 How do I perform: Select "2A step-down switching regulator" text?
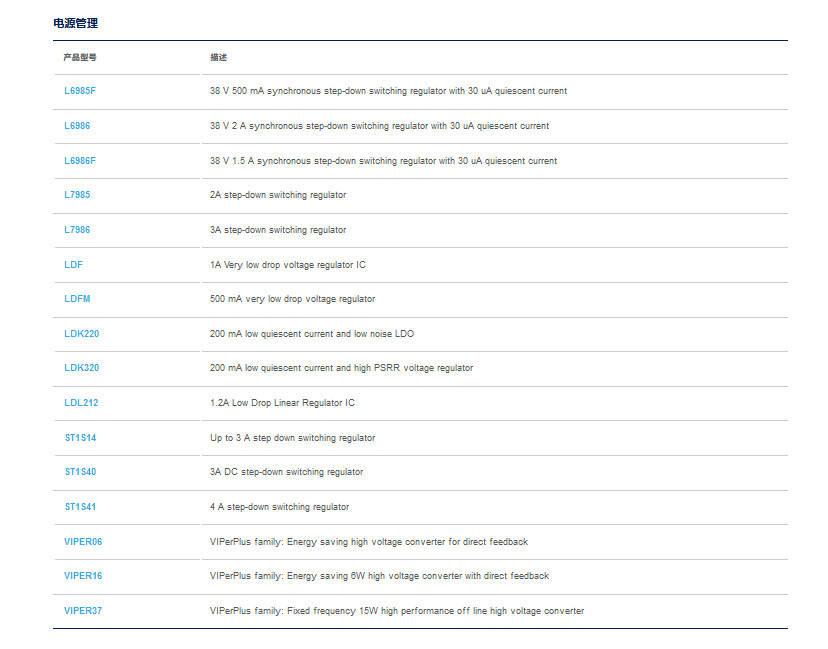pyautogui.click(x=278, y=195)
